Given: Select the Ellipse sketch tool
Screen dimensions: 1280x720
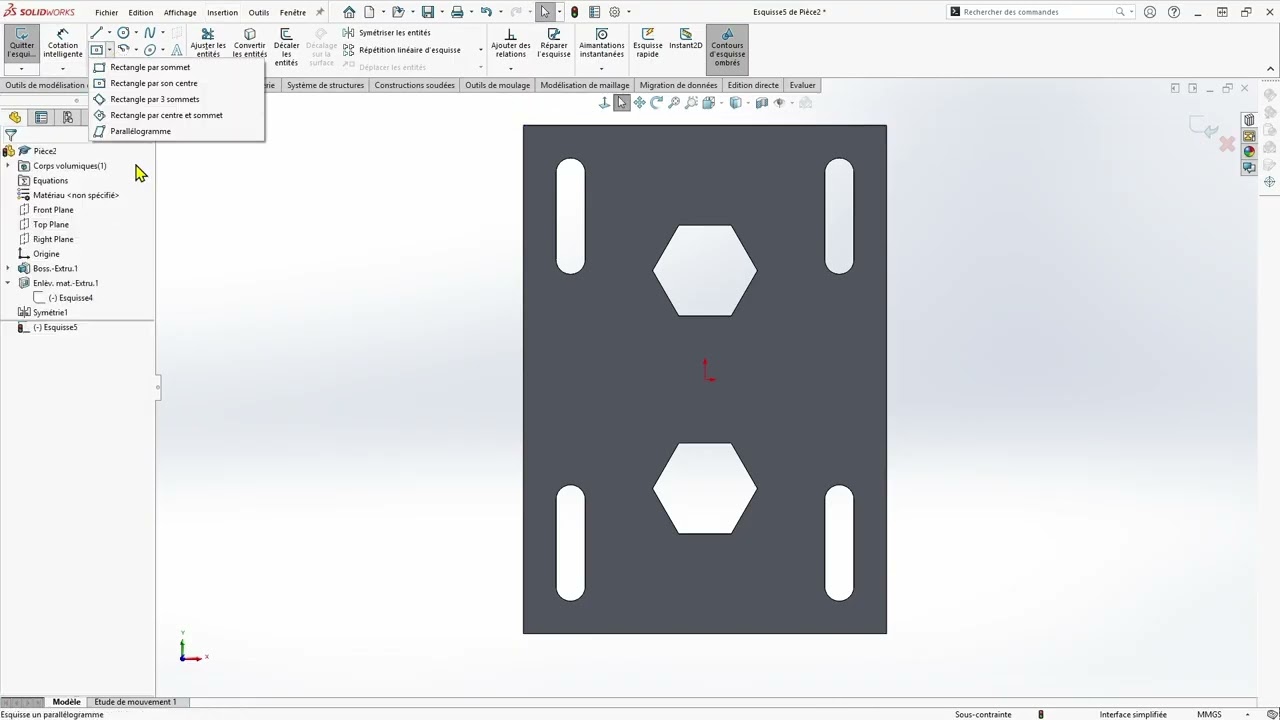Looking at the screenshot, I should tap(149, 49).
